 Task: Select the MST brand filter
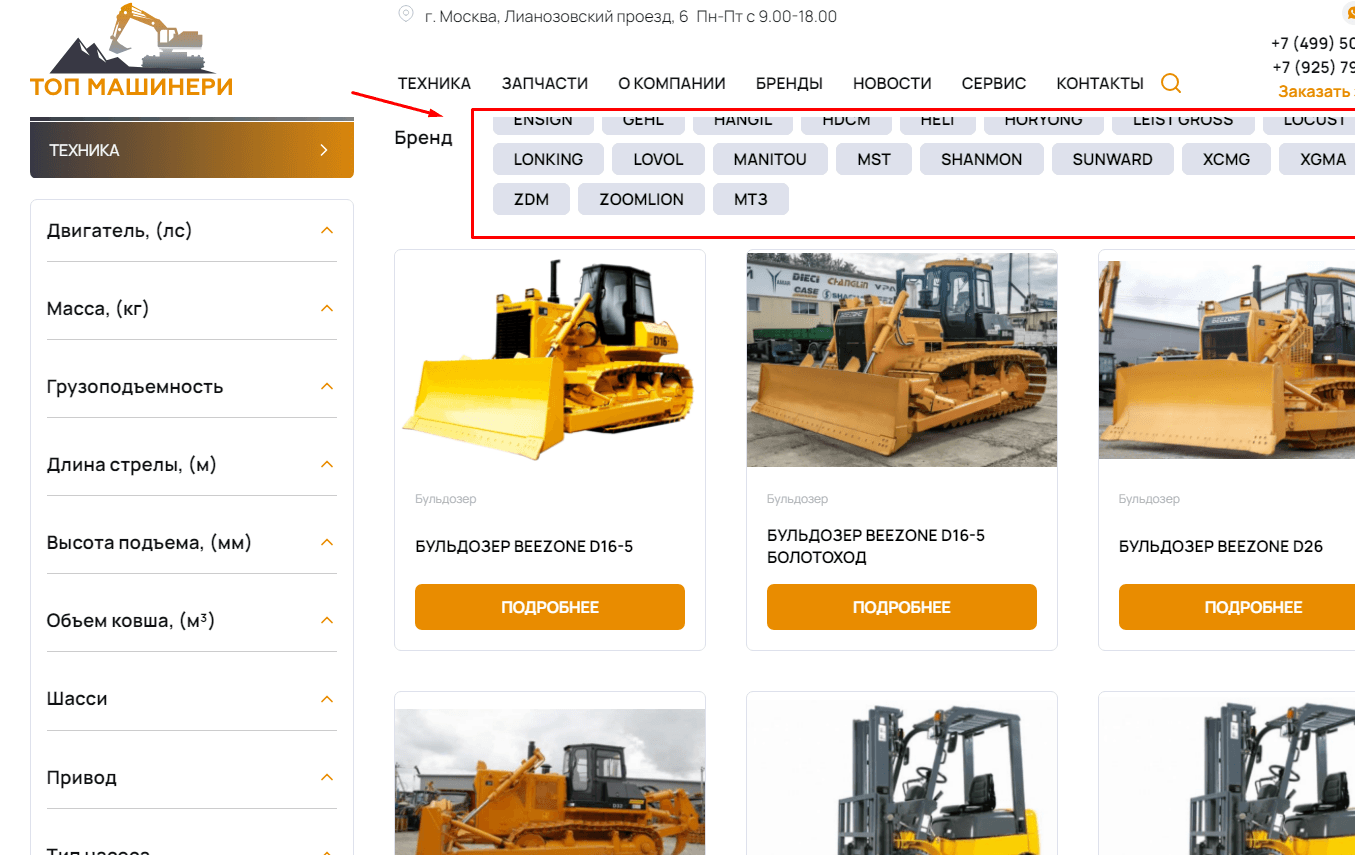pos(874,159)
